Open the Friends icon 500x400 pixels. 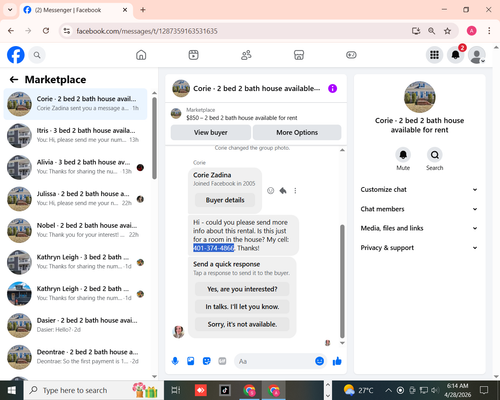click(x=246, y=55)
